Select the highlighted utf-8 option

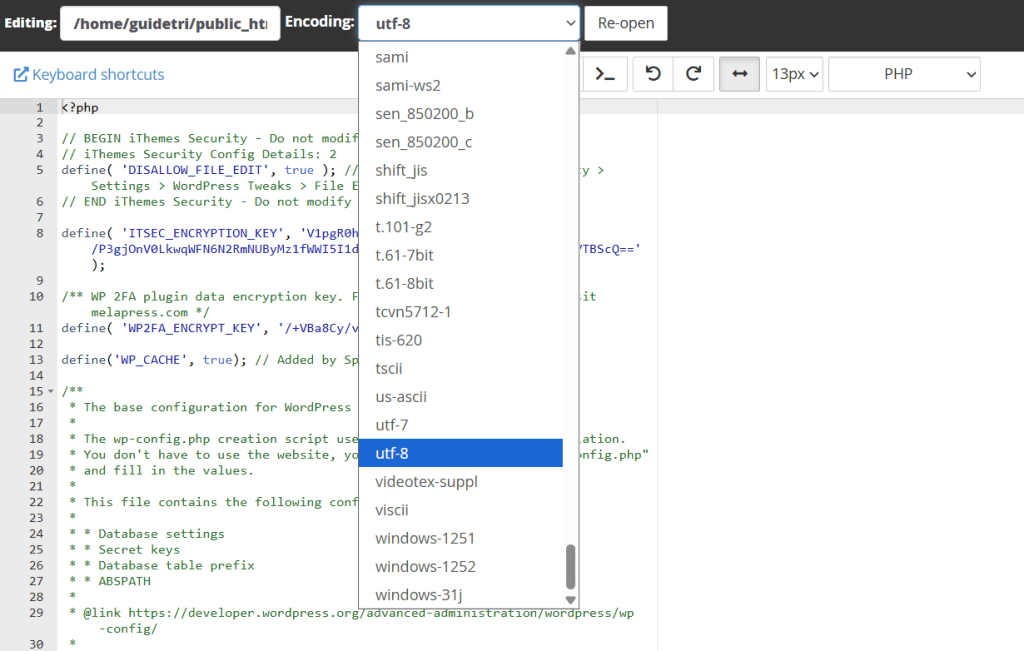pos(460,453)
